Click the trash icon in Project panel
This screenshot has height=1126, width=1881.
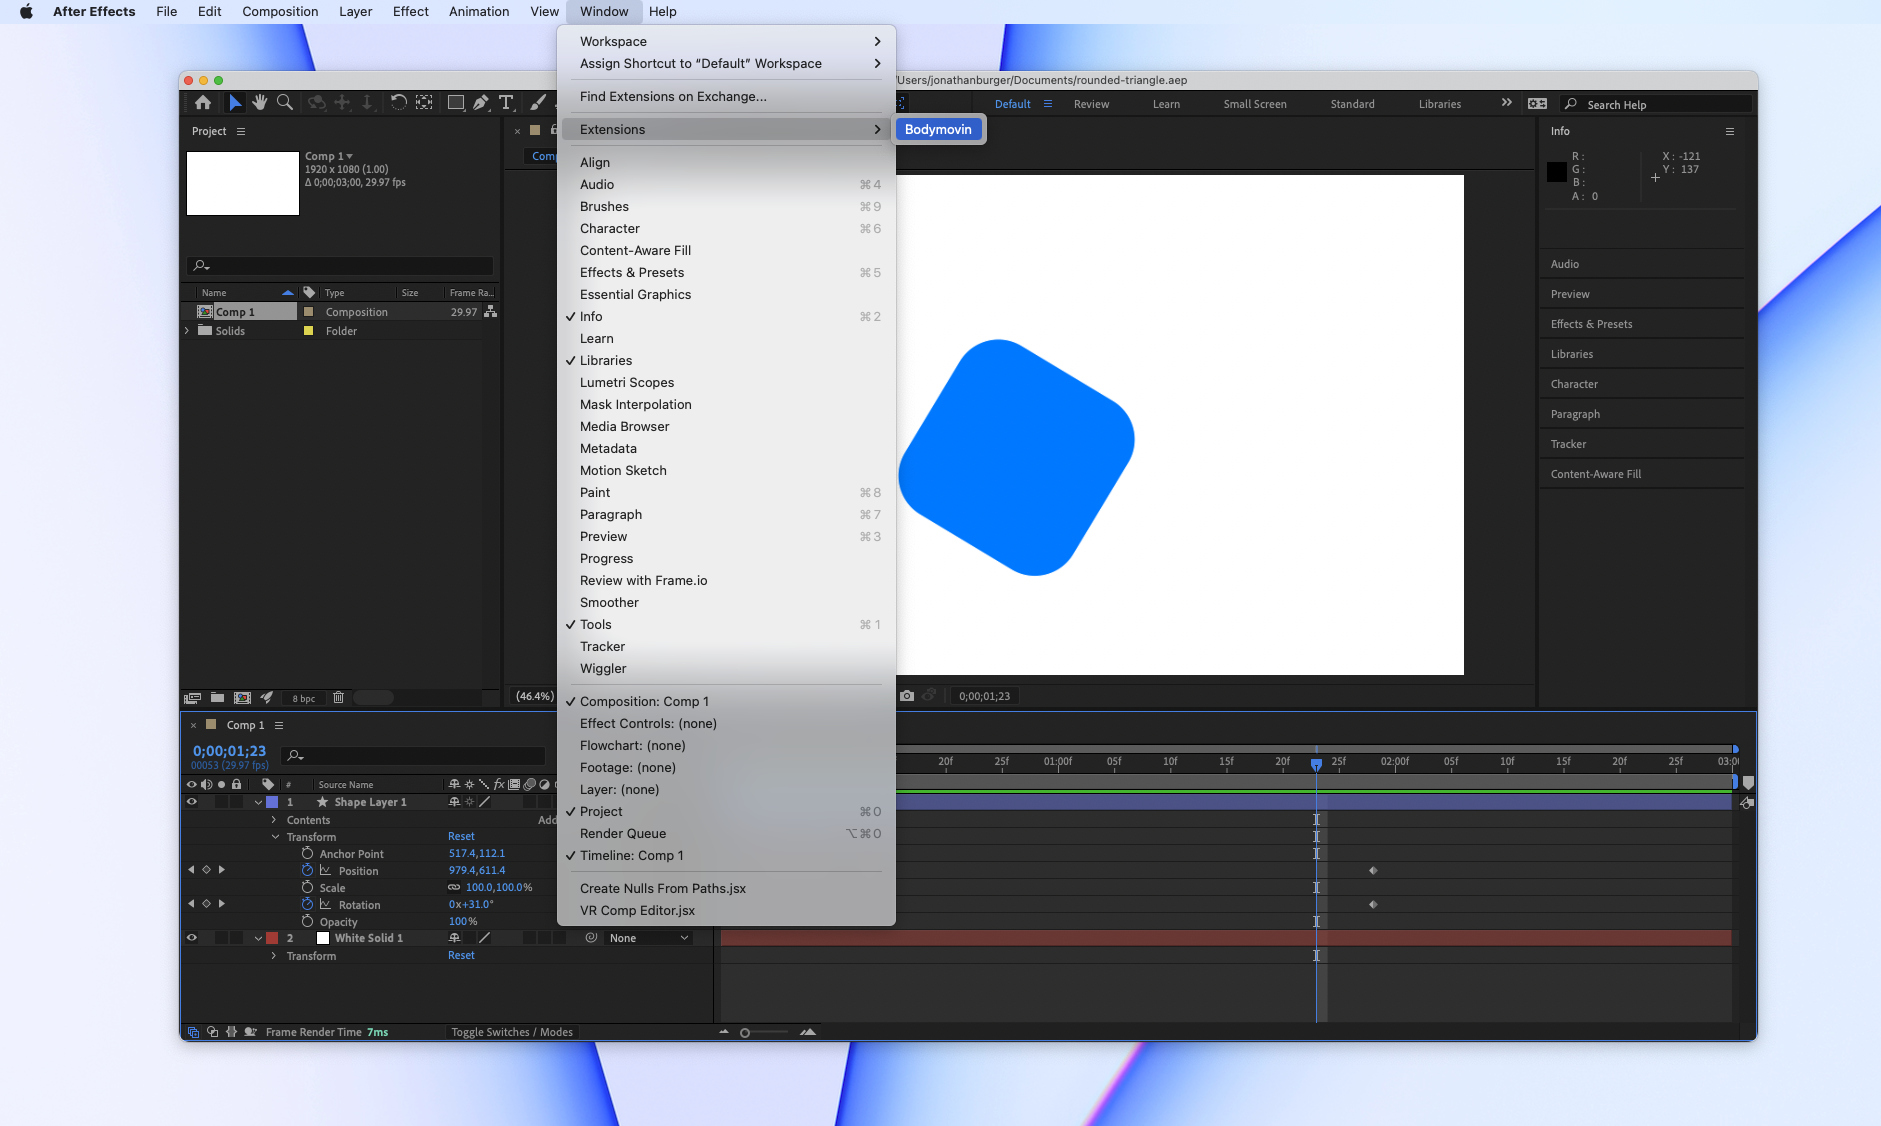coord(338,698)
